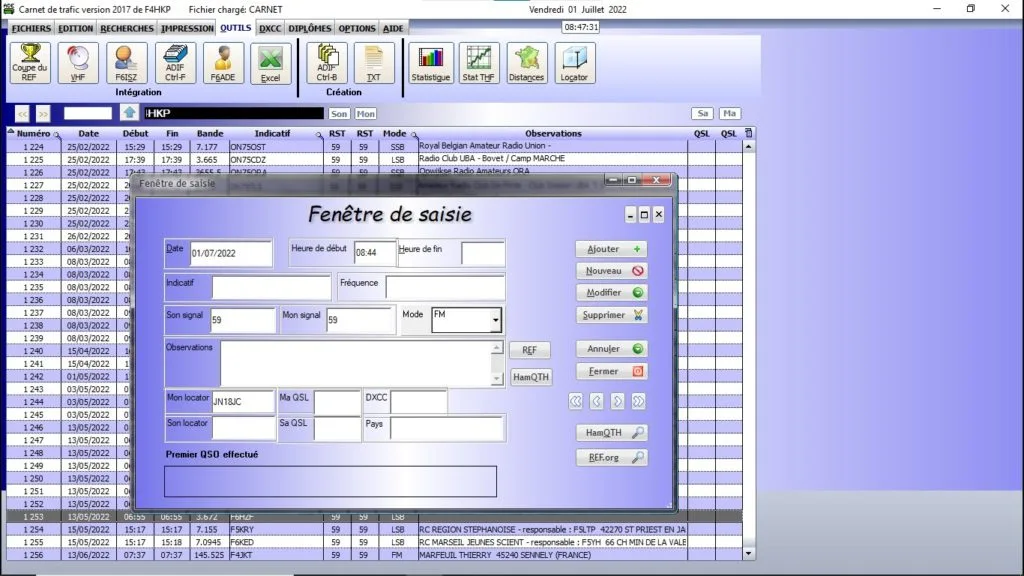Click the F6ISZ import icon
The height and width of the screenshot is (576, 1024).
coord(127,63)
